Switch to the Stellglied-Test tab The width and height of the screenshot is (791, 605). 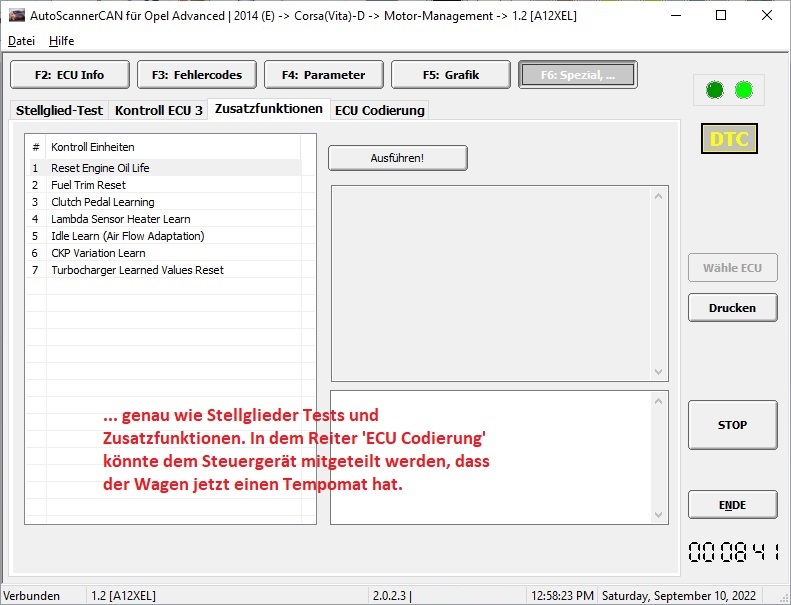[x=59, y=110]
